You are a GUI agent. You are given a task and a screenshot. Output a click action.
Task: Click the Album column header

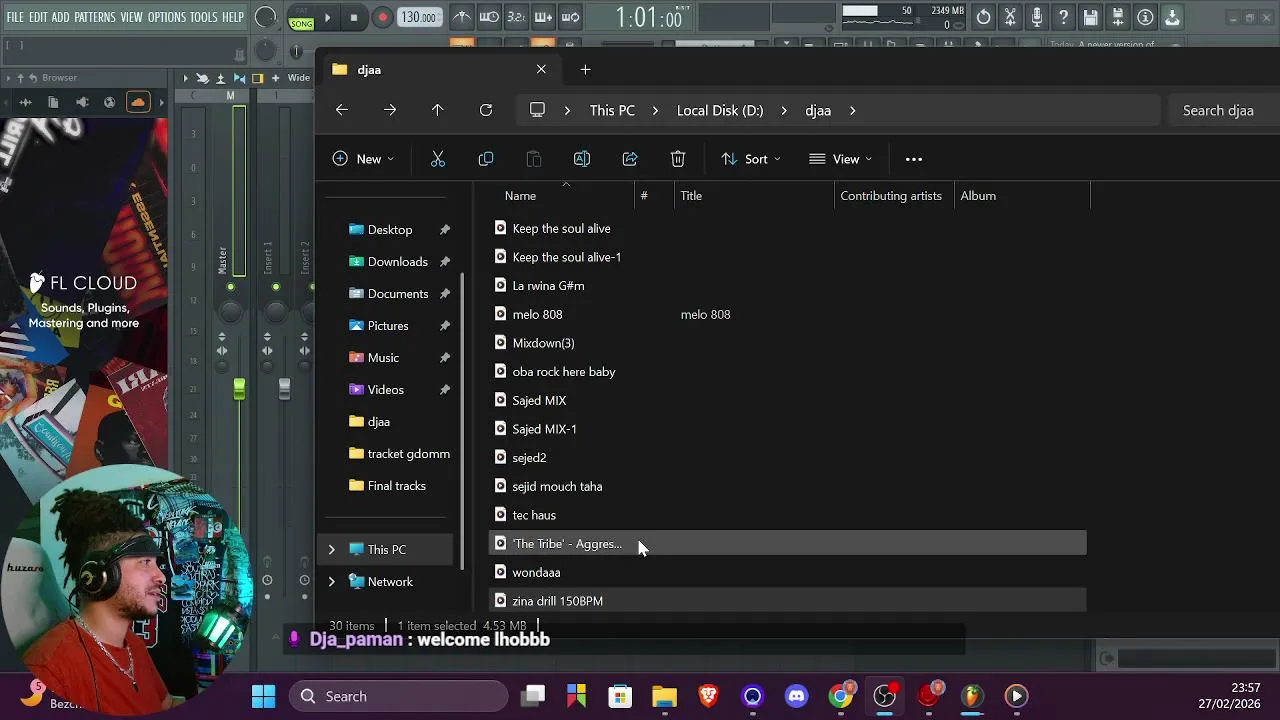1021,195
